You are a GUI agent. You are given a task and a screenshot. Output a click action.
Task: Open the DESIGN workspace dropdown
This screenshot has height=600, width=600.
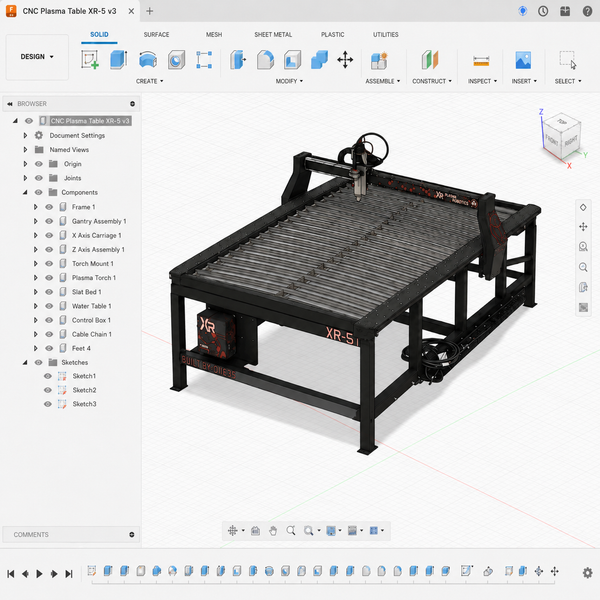tap(37, 57)
